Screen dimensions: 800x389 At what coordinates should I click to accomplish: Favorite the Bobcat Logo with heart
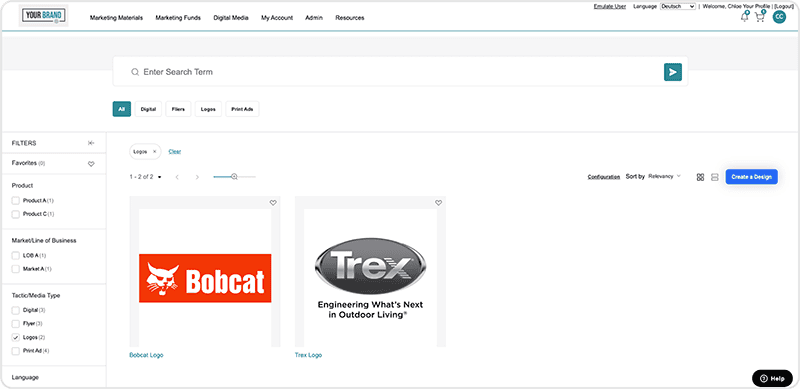[x=273, y=203]
